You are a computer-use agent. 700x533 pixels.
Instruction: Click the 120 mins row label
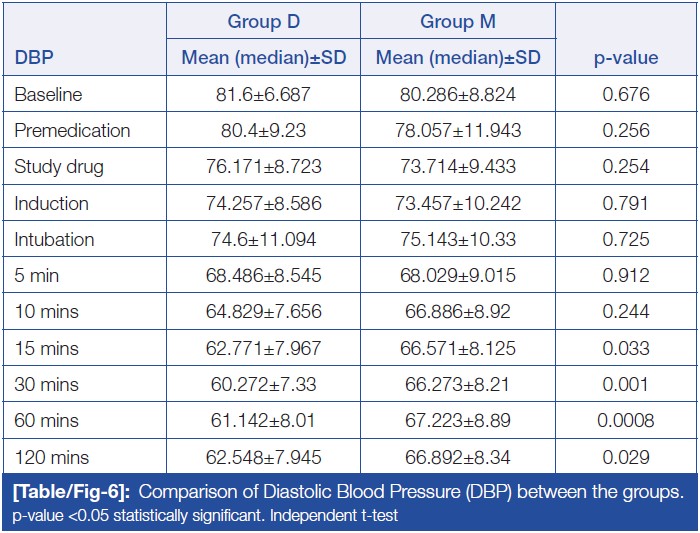(x=51, y=457)
